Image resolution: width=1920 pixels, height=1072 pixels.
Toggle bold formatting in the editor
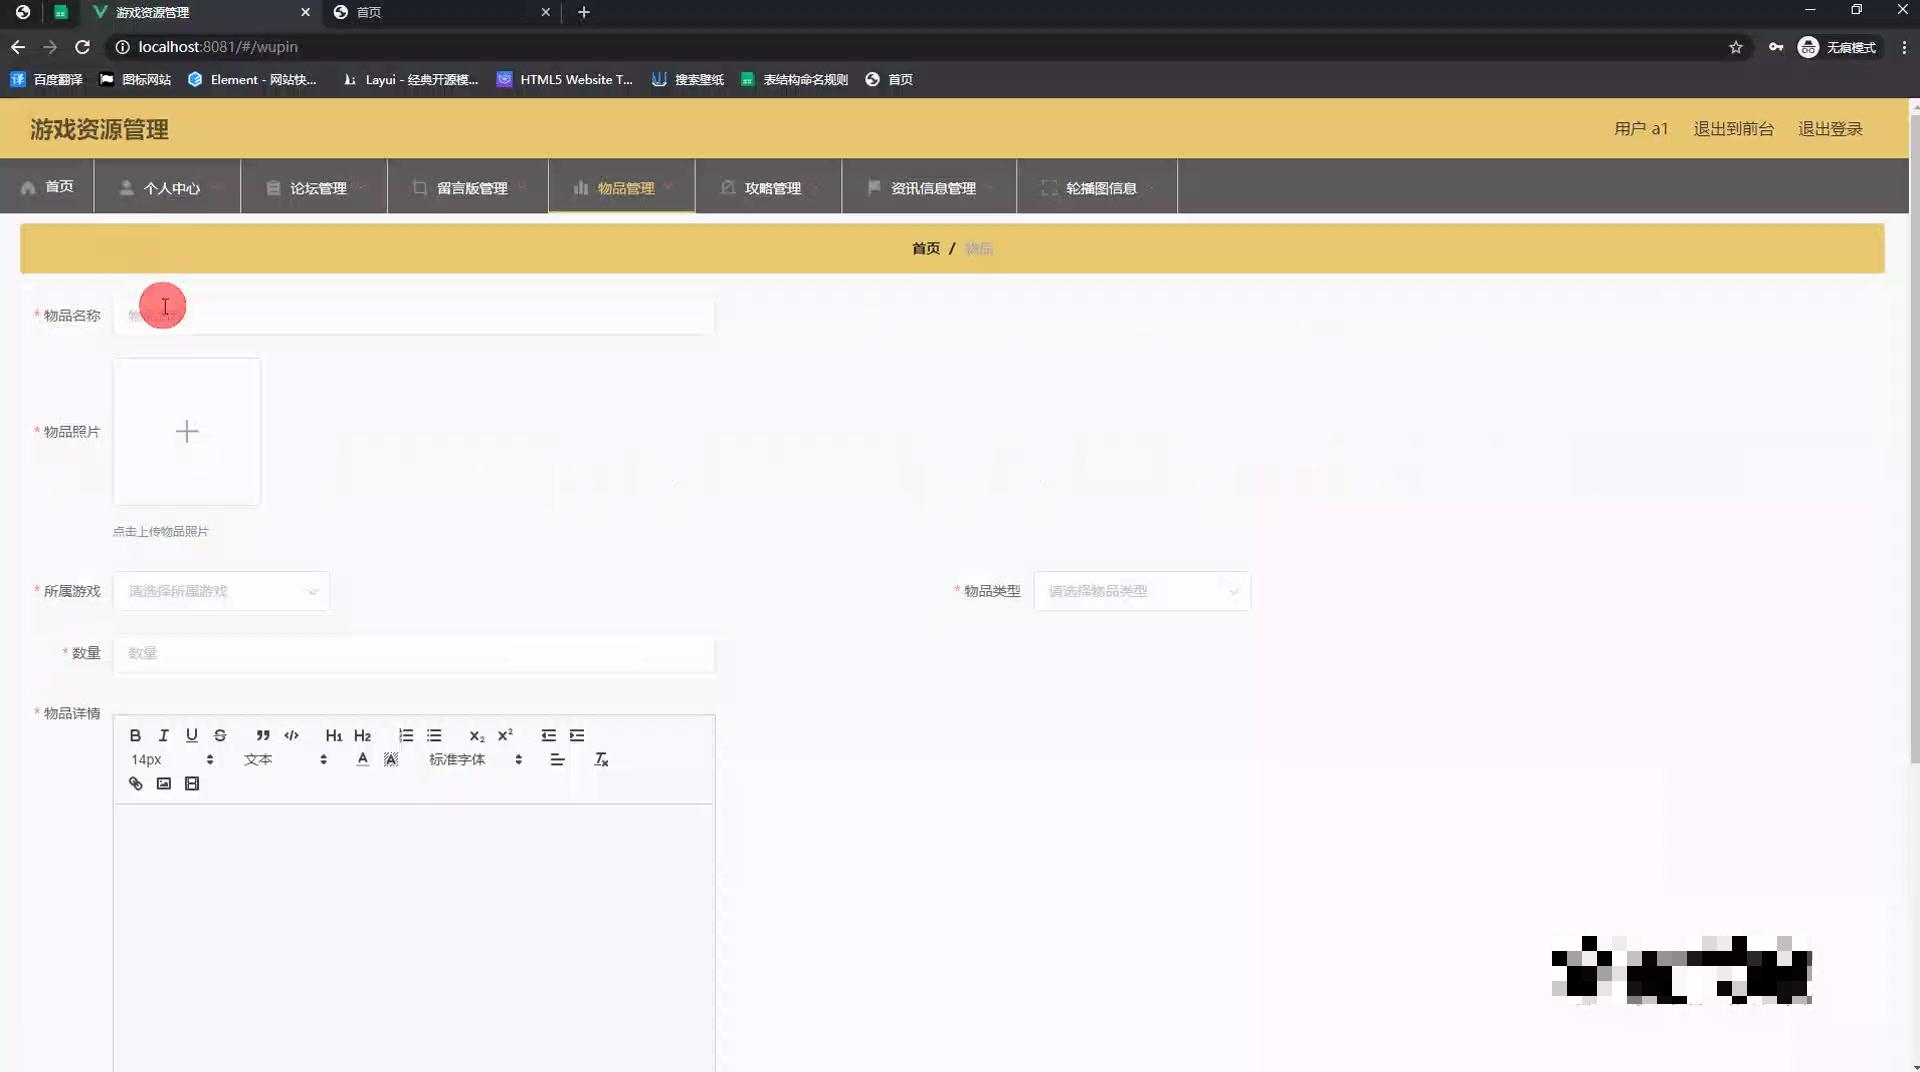point(135,735)
